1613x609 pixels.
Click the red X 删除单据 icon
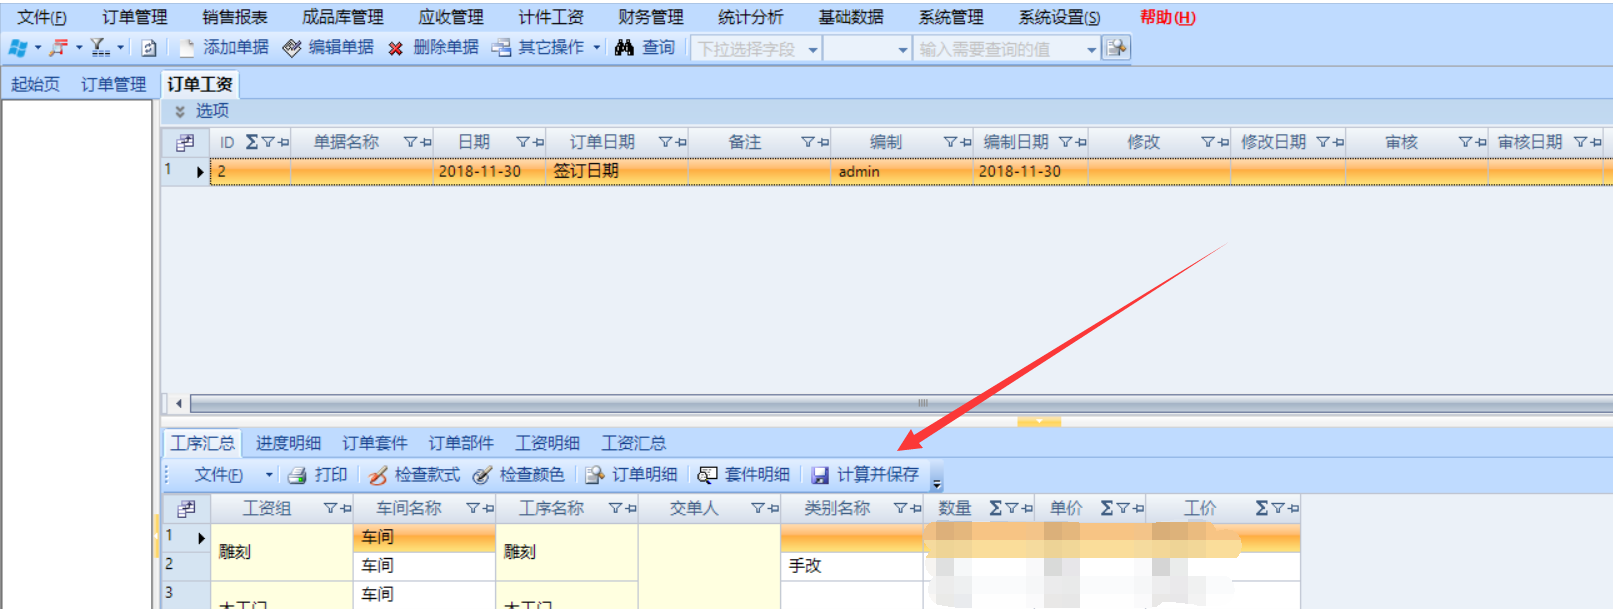click(x=396, y=48)
